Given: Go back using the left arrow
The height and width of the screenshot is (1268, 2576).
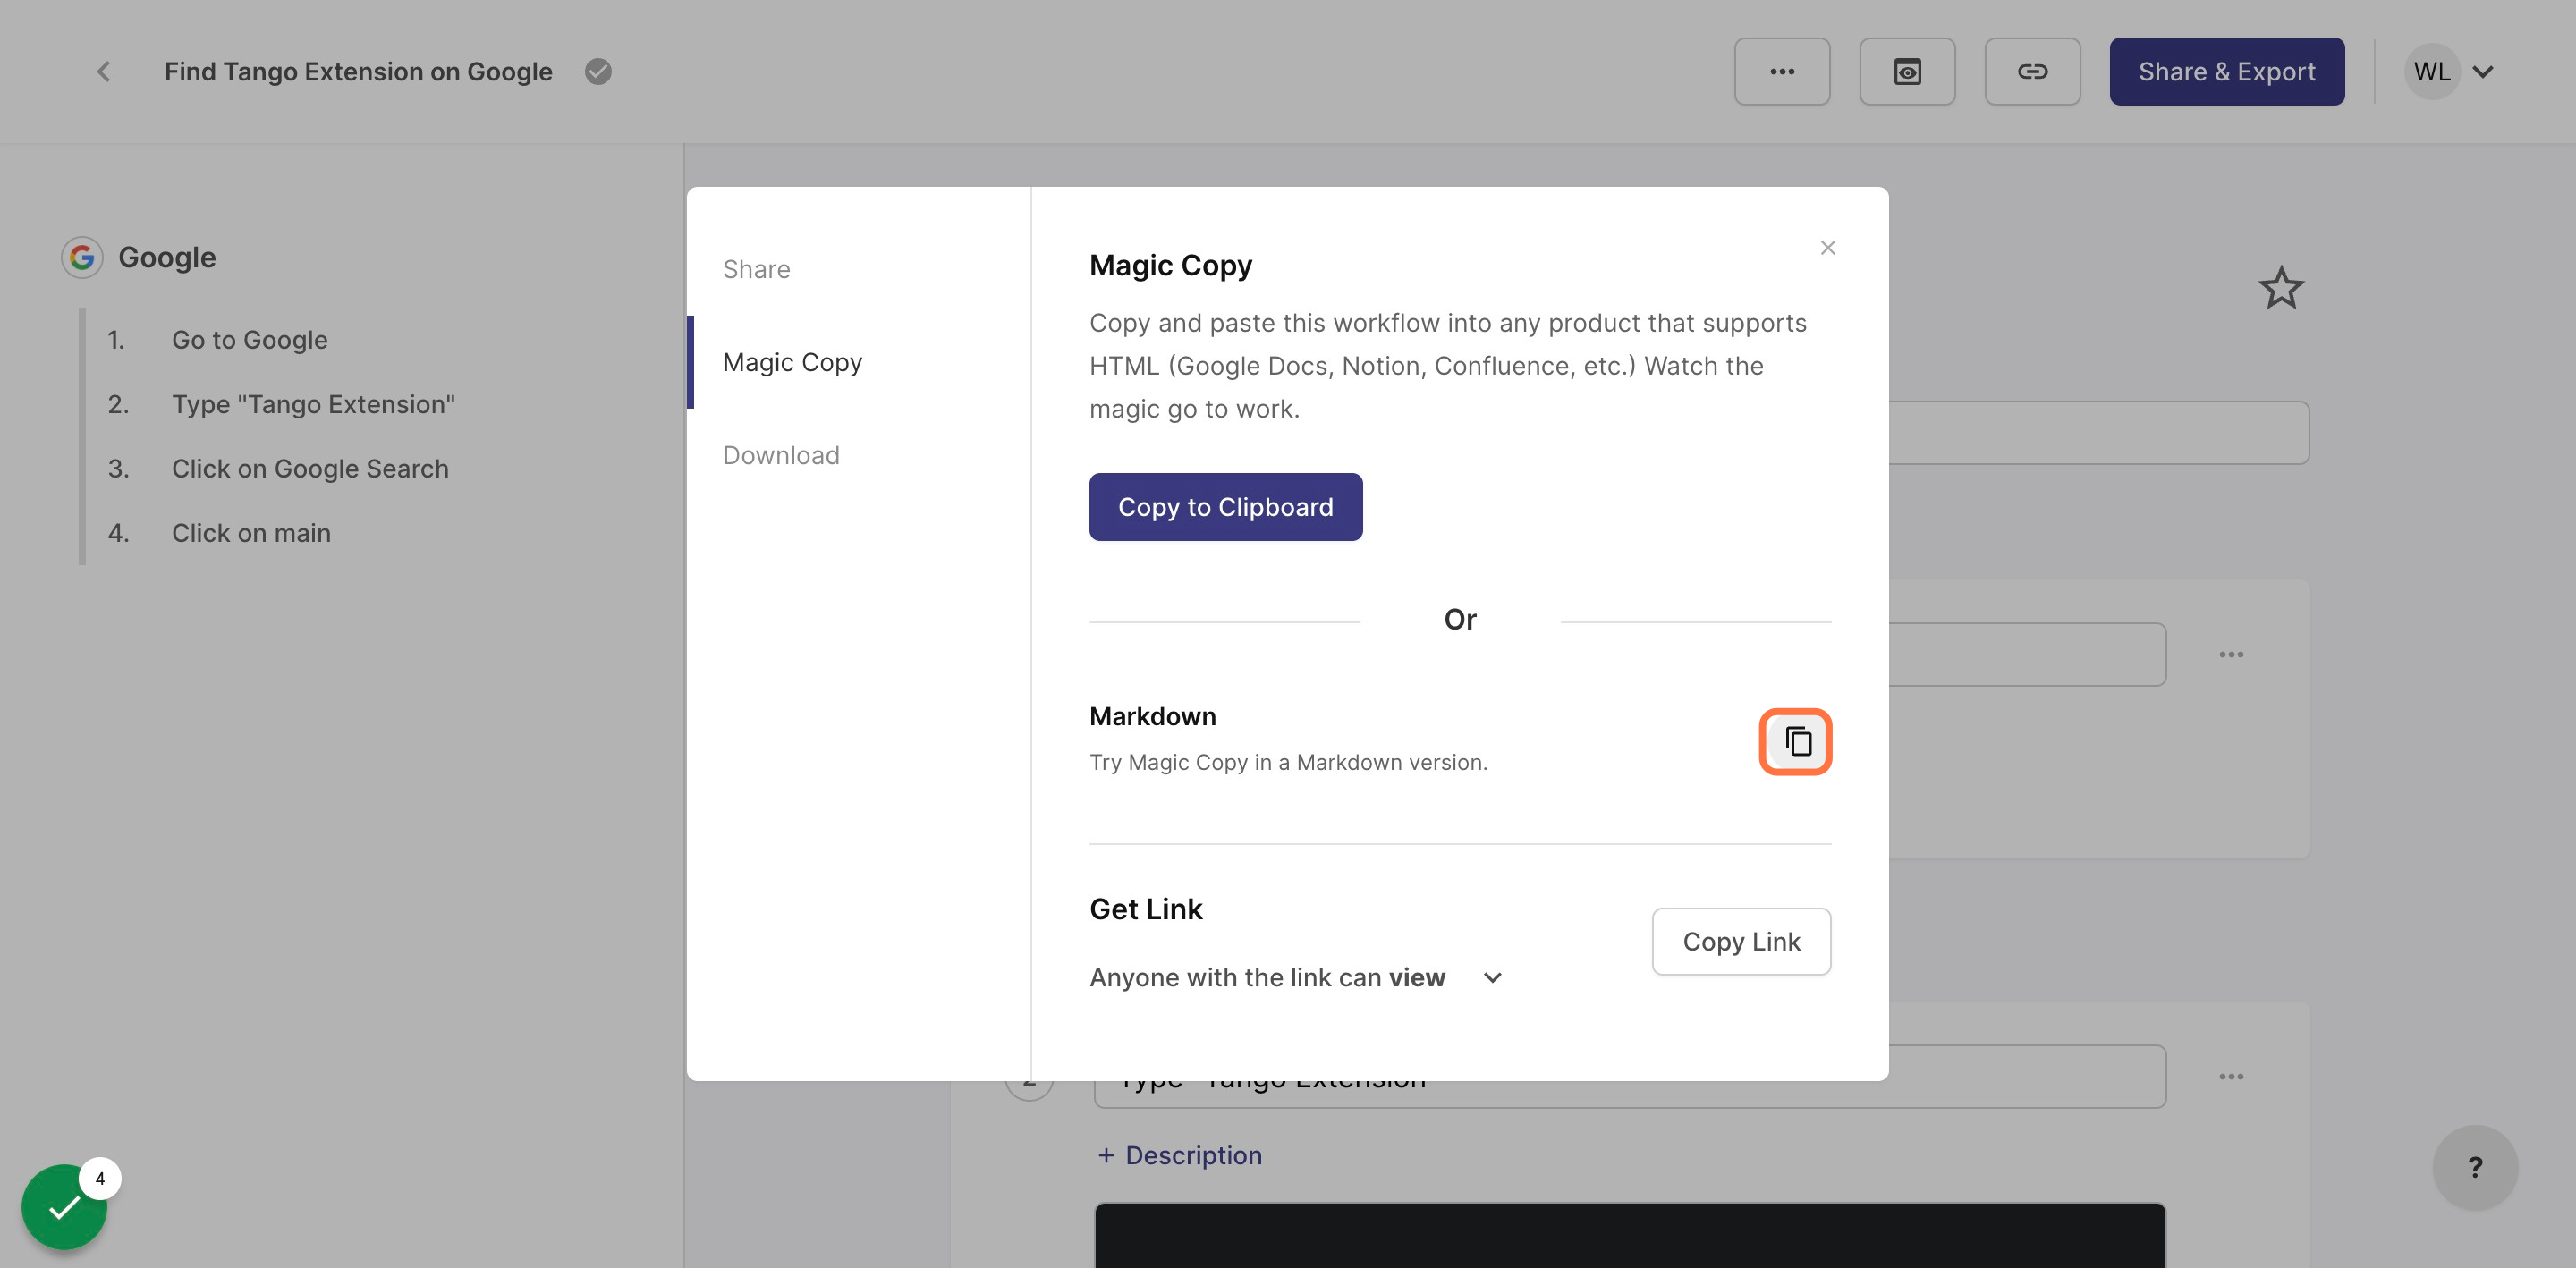Looking at the screenshot, I should click(103, 71).
